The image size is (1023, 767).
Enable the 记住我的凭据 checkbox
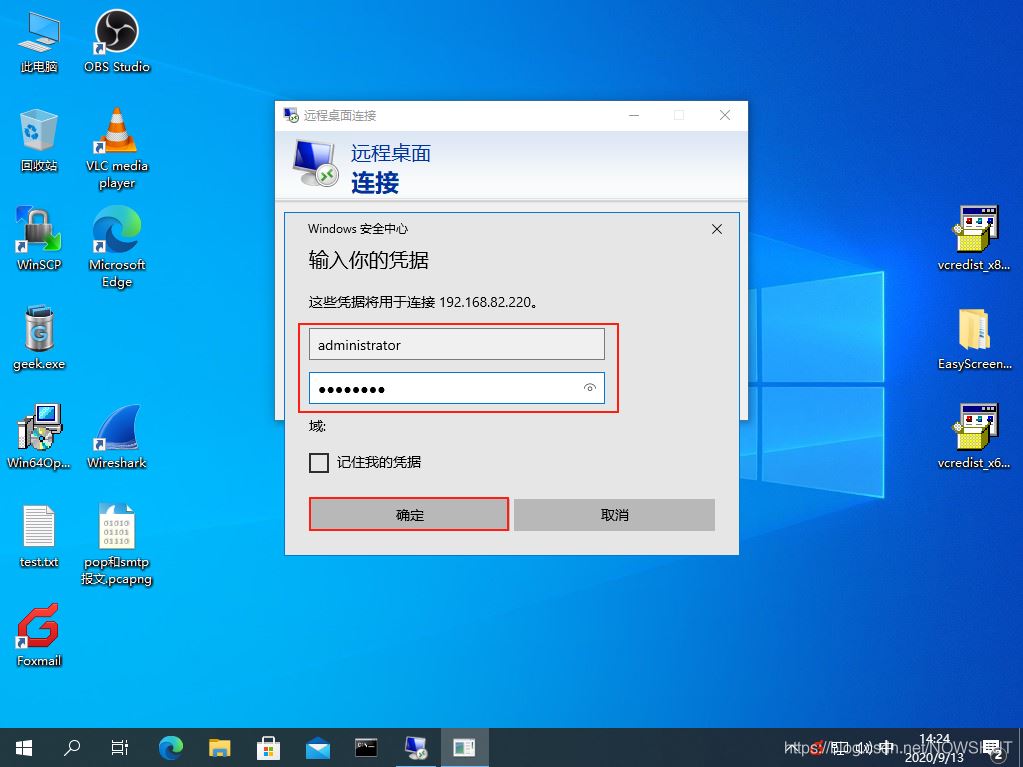point(319,462)
